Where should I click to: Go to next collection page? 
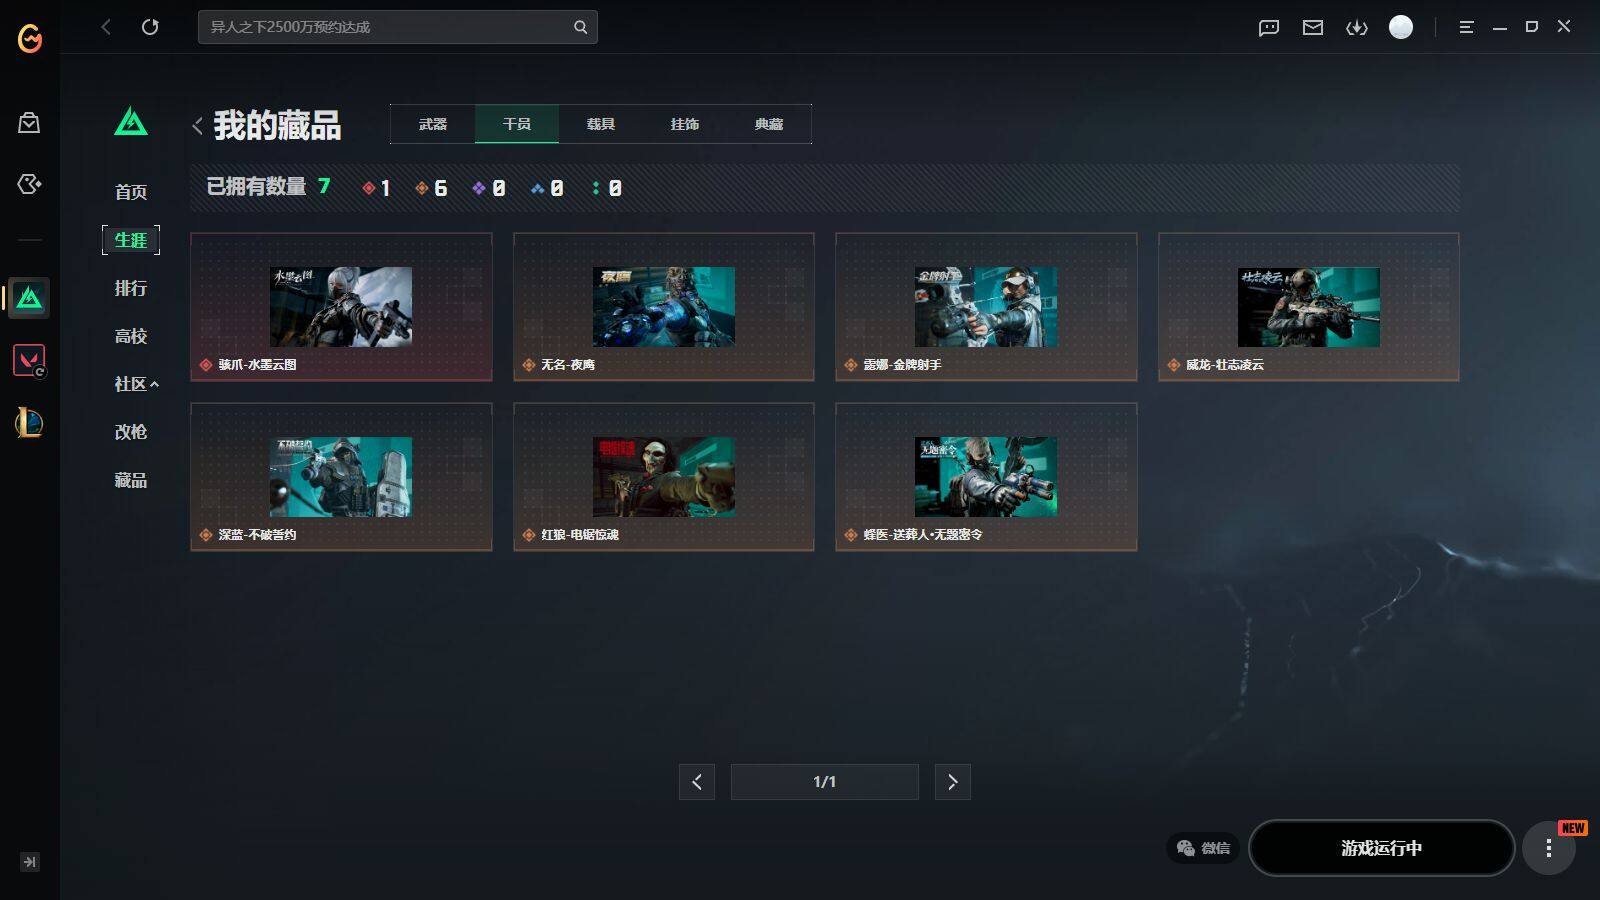953,782
